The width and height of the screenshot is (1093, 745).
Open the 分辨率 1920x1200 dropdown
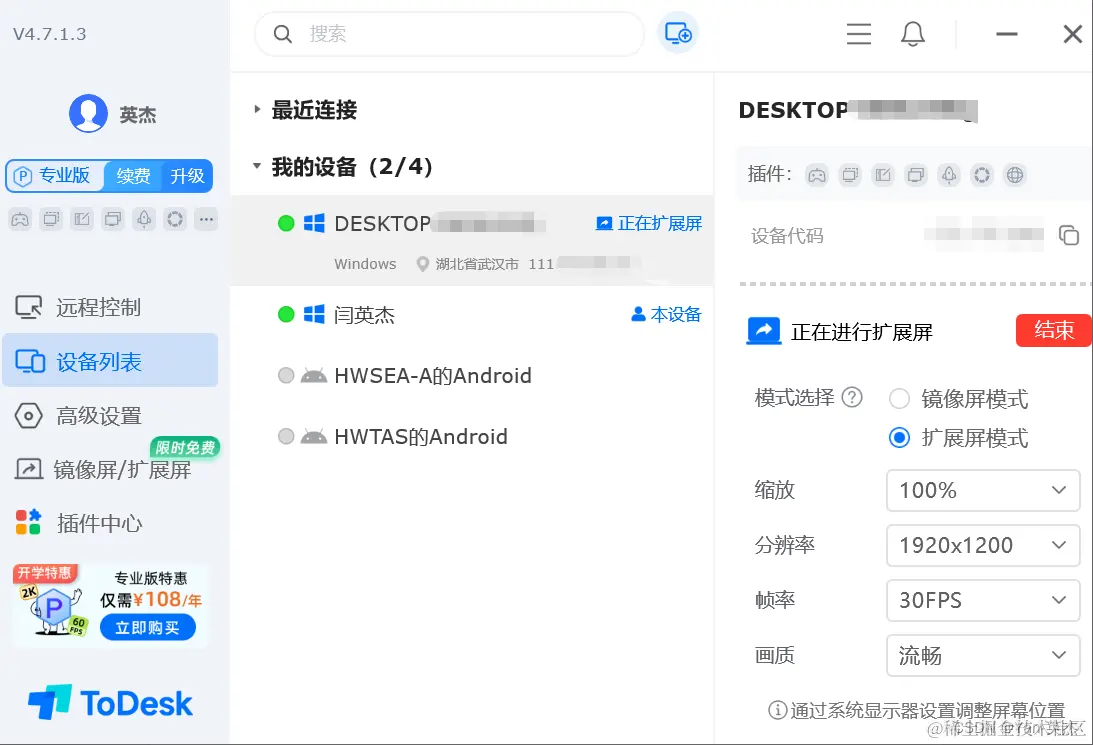pyautogui.click(x=983, y=545)
